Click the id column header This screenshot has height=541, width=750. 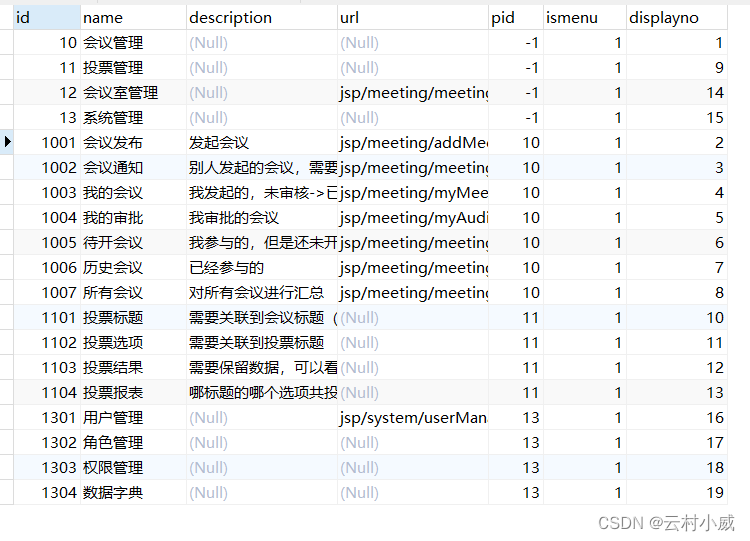pyautogui.click(x=47, y=18)
